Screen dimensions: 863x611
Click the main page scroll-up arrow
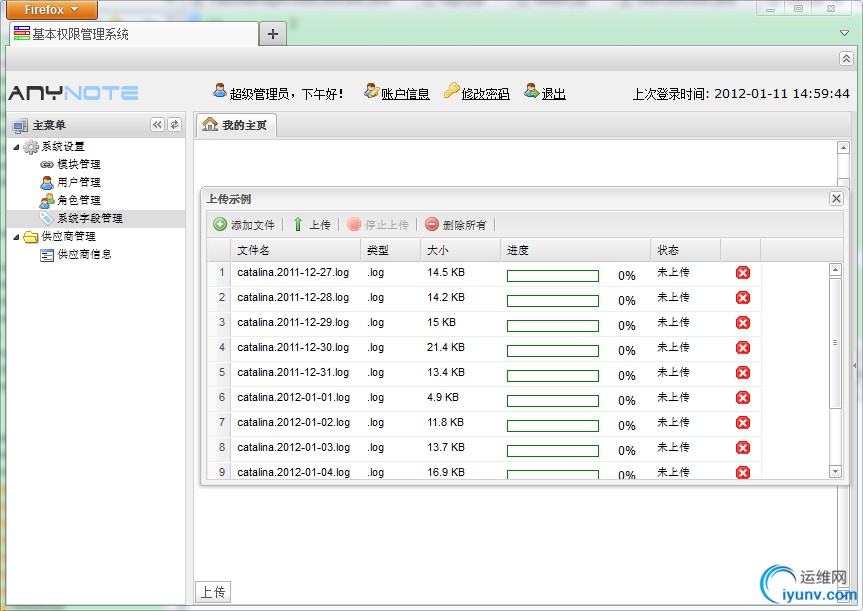(x=843, y=148)
